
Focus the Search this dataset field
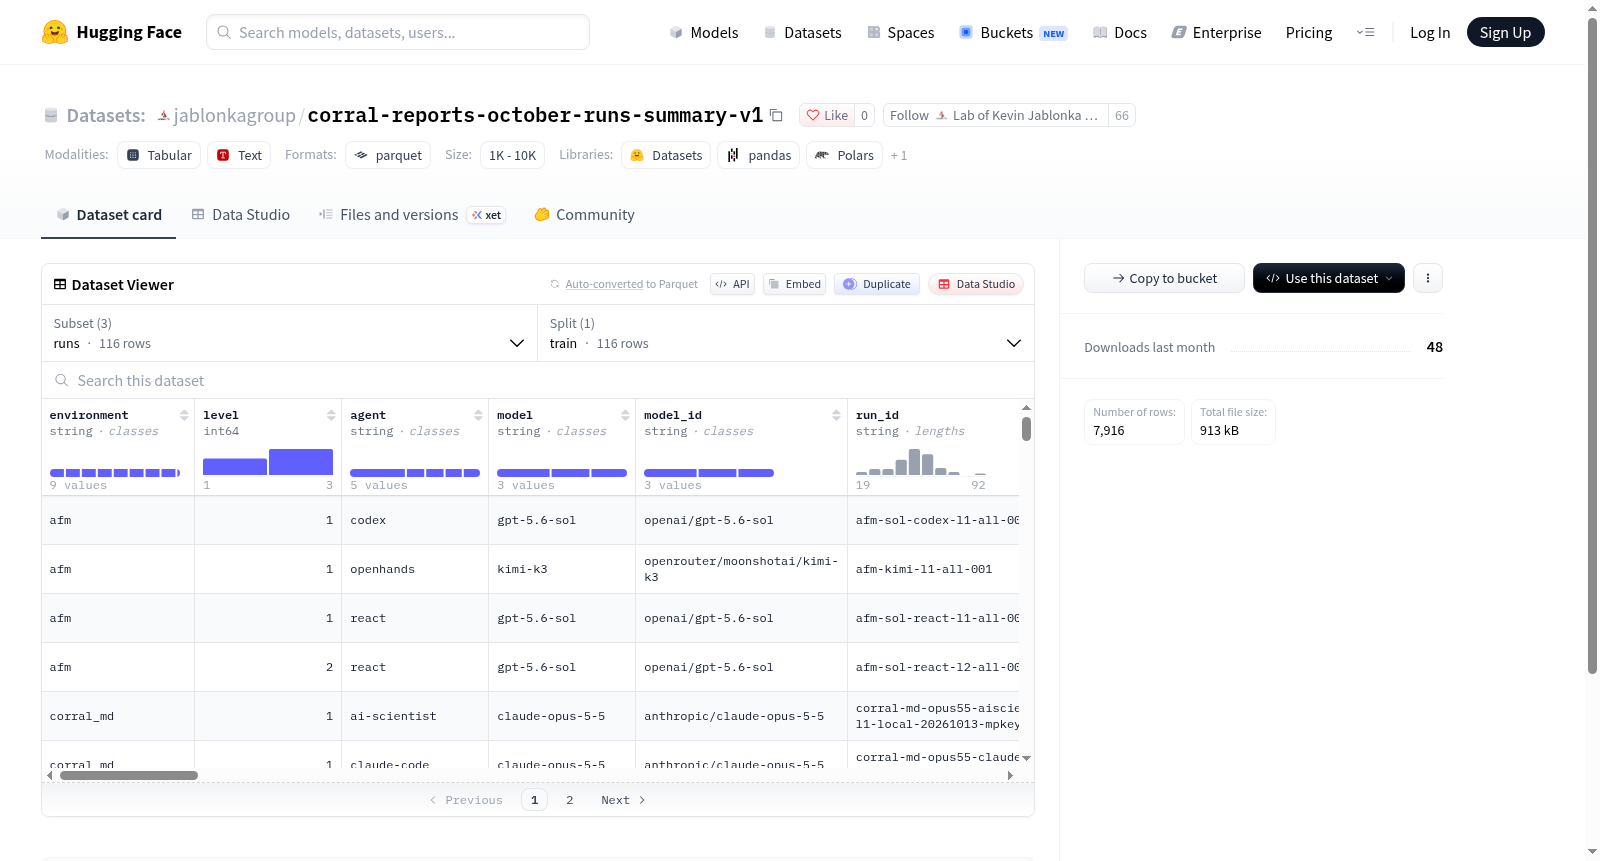[x=538, y=381]
